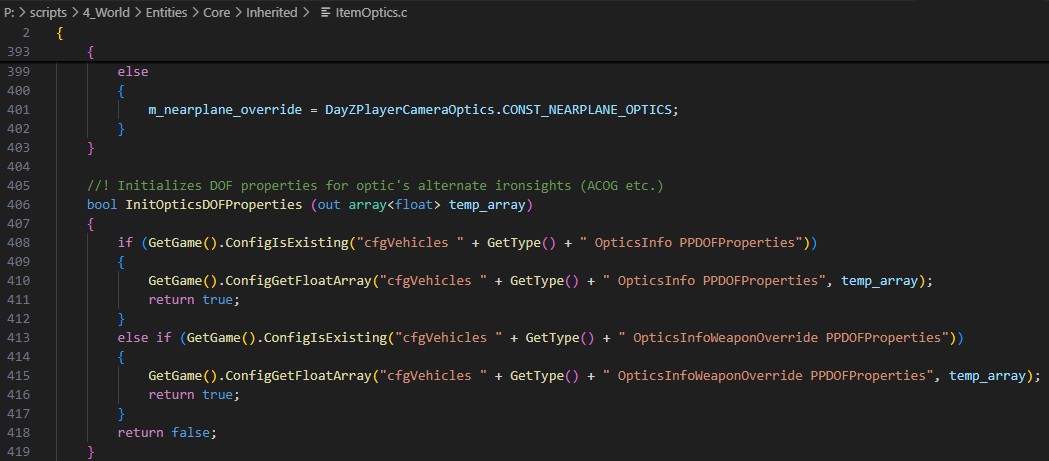
Task: Click the 'bool' return type keyword
Action: (x=102, y=205)
